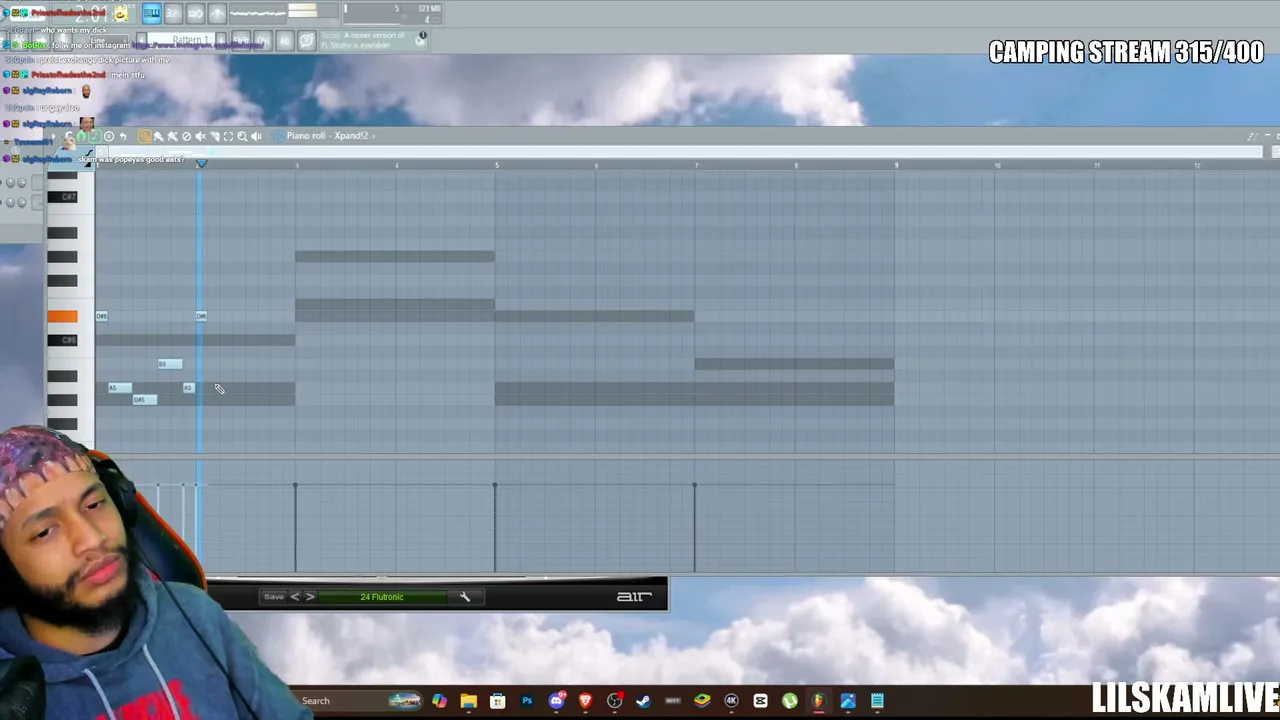This screenshot has width=1280, height=720.
Task: Click the AIR logo in Xpand!2
Action: tap(634, 597)
